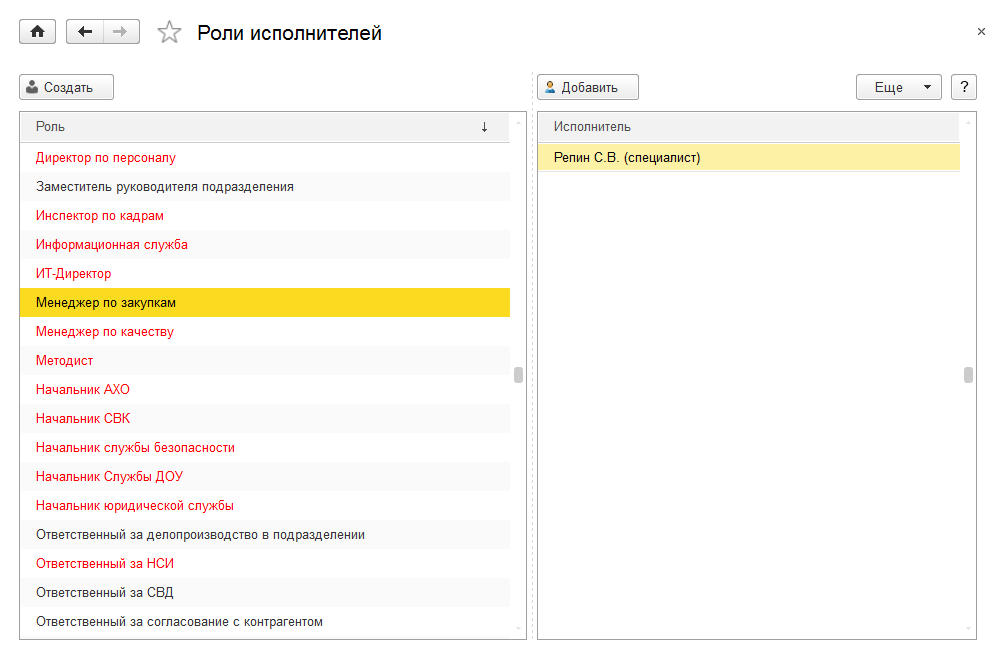Click the executors list scrollbar thumb
The height and width of the screenshot is (654, 1003).
pos(968,375)
